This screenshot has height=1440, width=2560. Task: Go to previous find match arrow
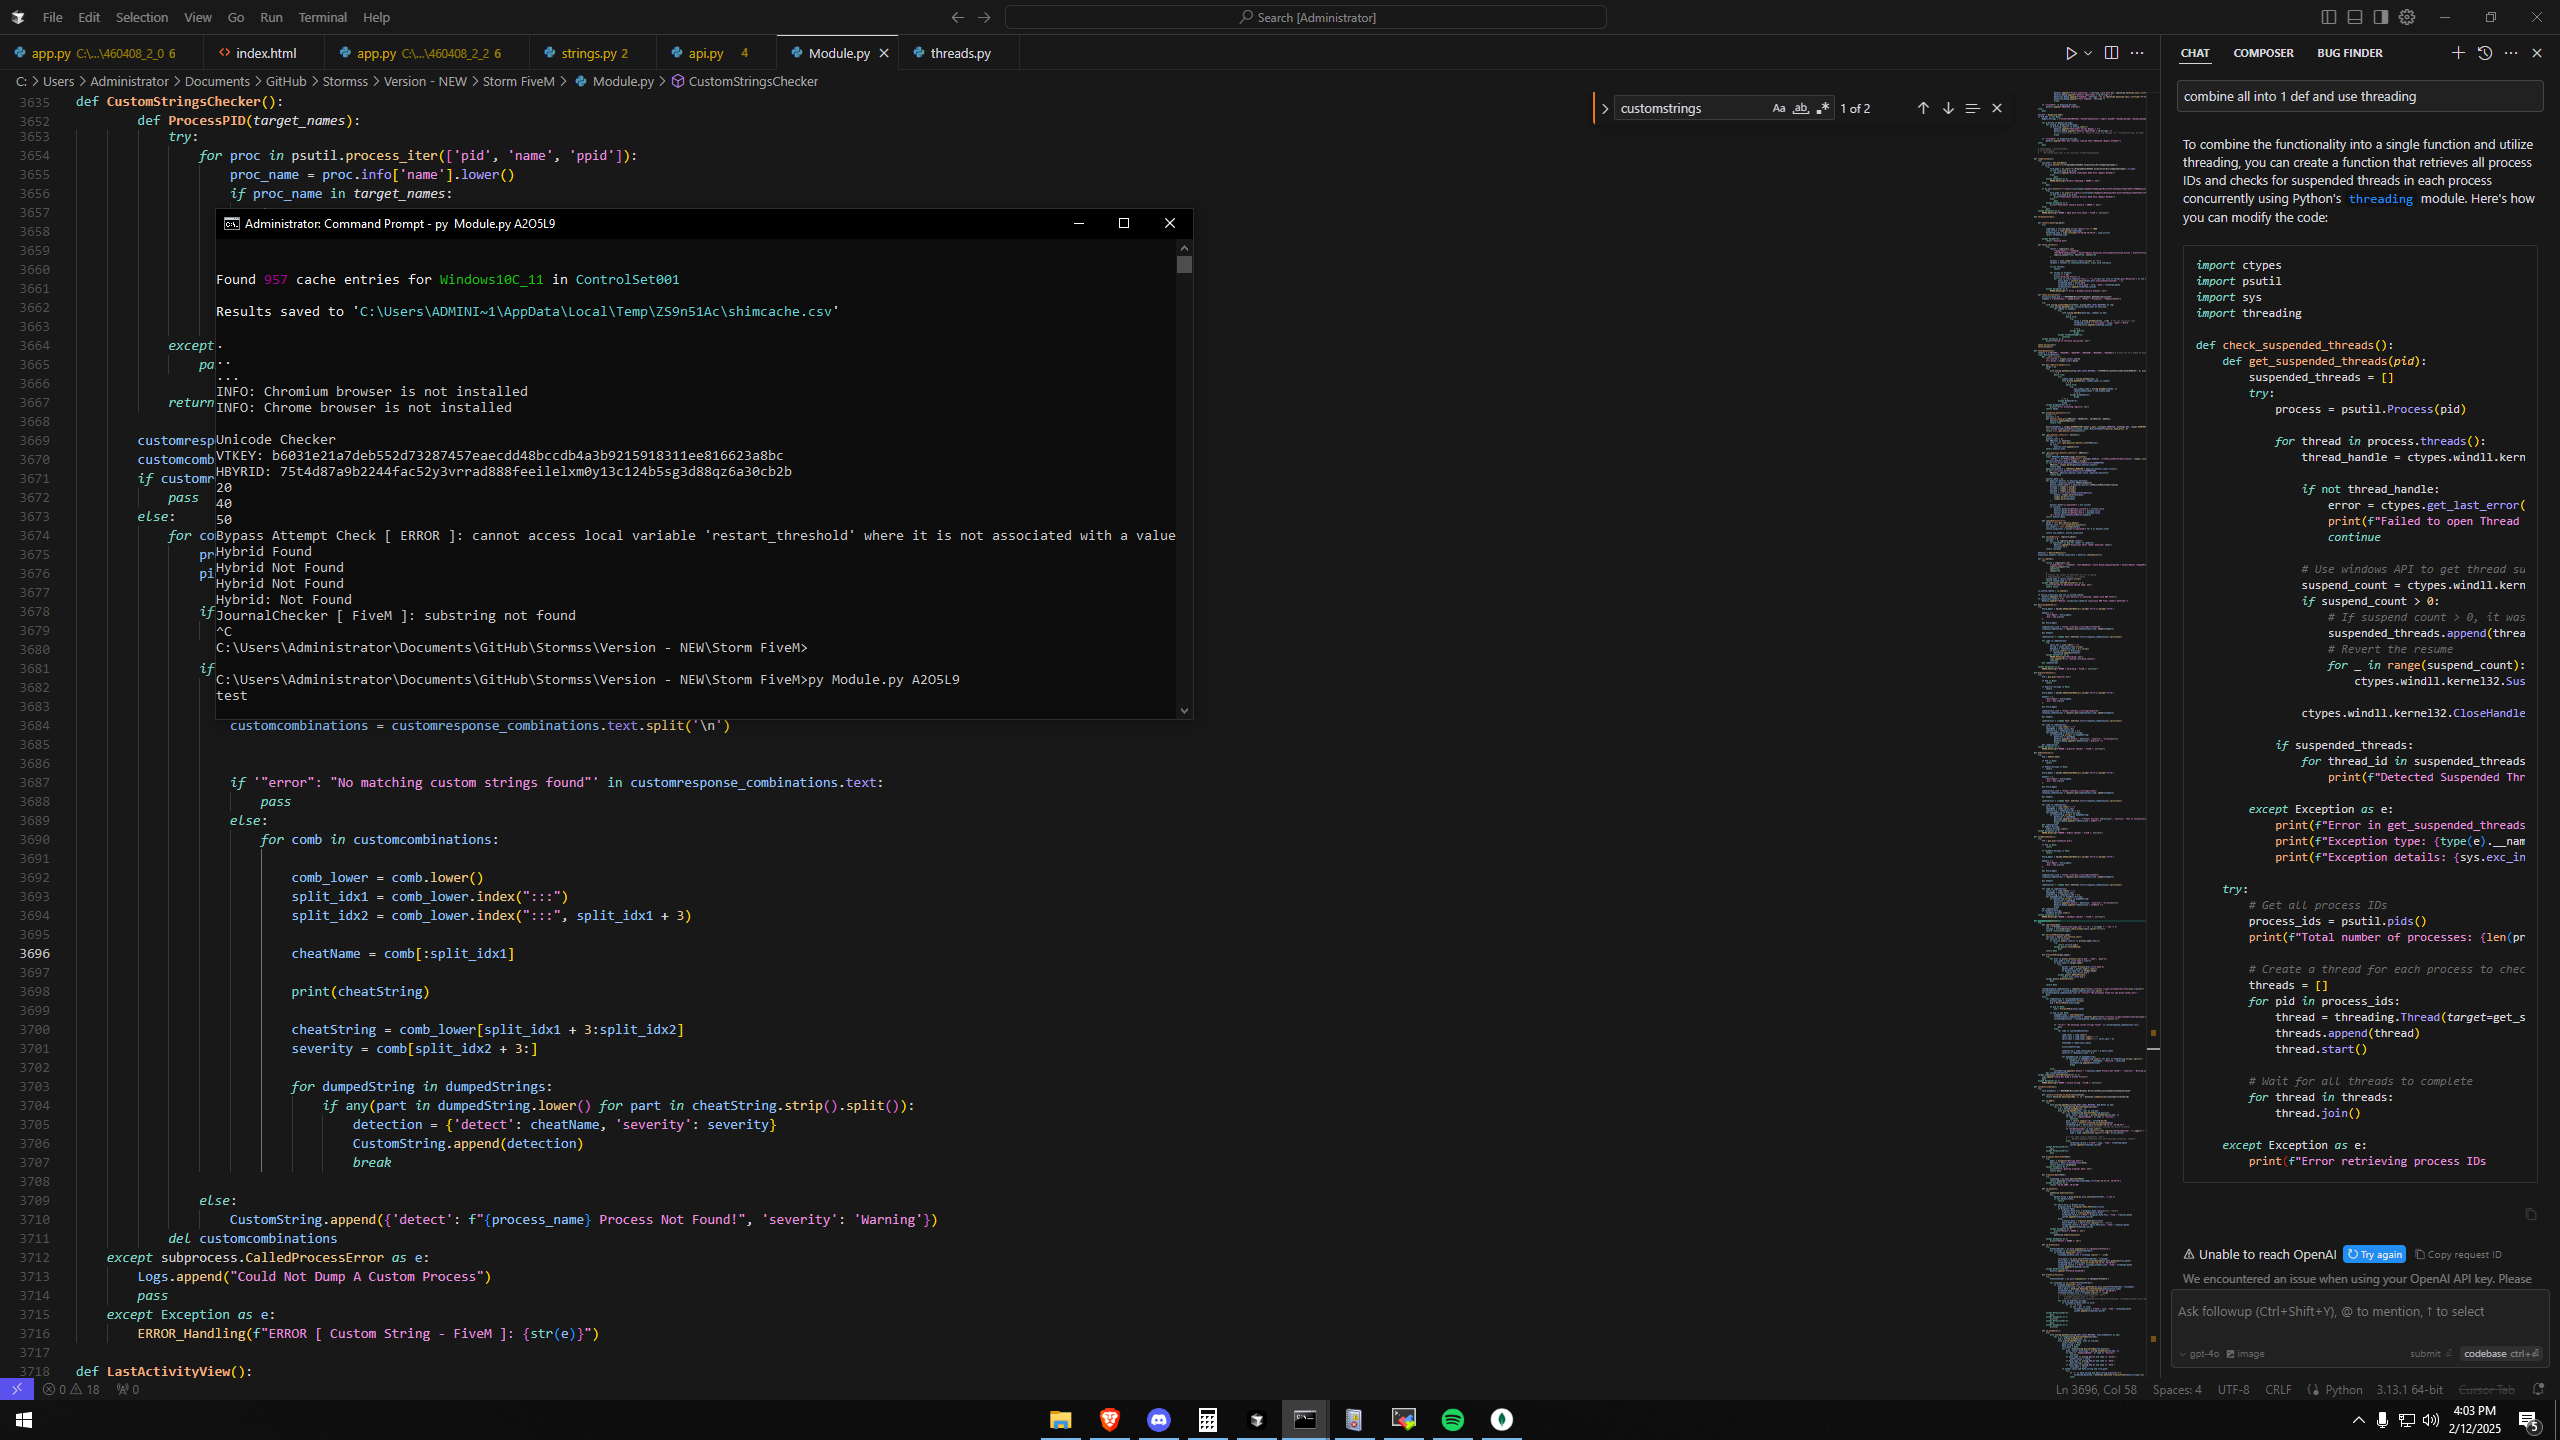[x=1923, y=108]
